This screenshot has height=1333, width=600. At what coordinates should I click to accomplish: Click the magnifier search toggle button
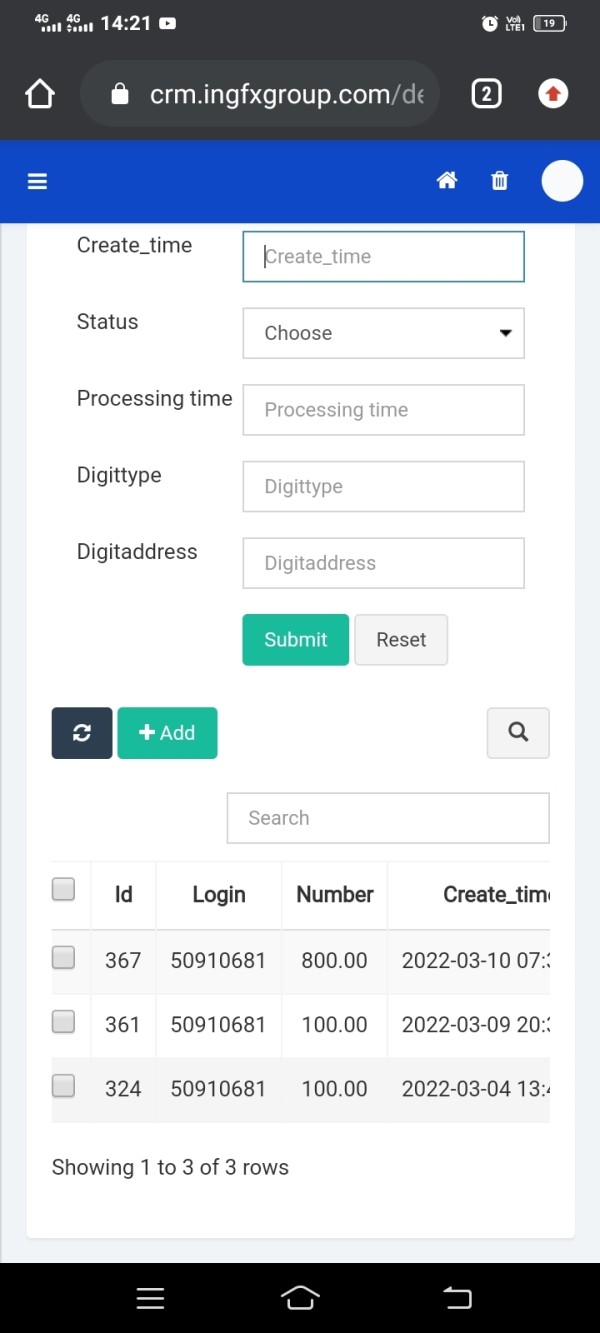(x=518, y=733)
